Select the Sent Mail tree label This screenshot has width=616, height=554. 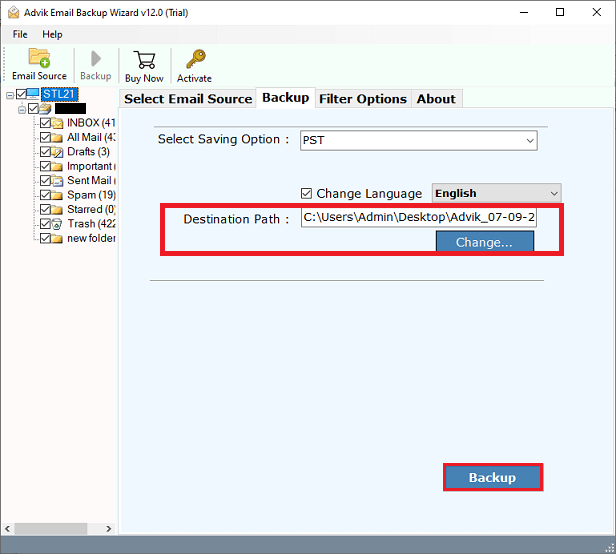[91, 180]
